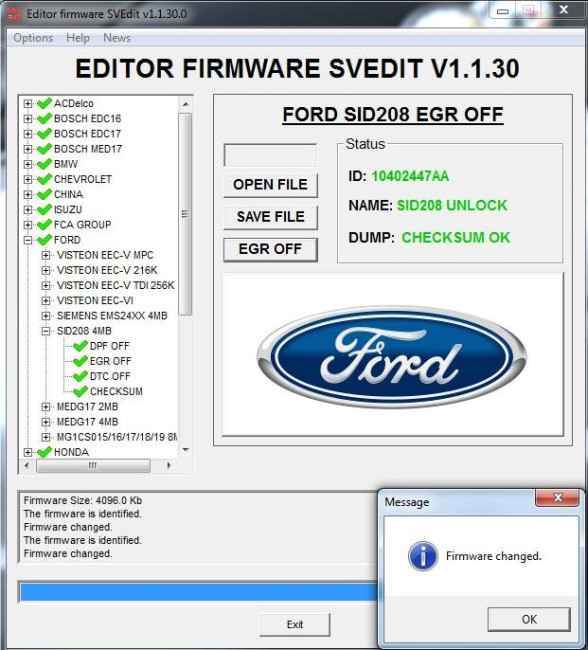The width and height of the screenshot is (588, 650).
Task: Click the SID208 UNLOCK name value
Action: click(452, 205)
